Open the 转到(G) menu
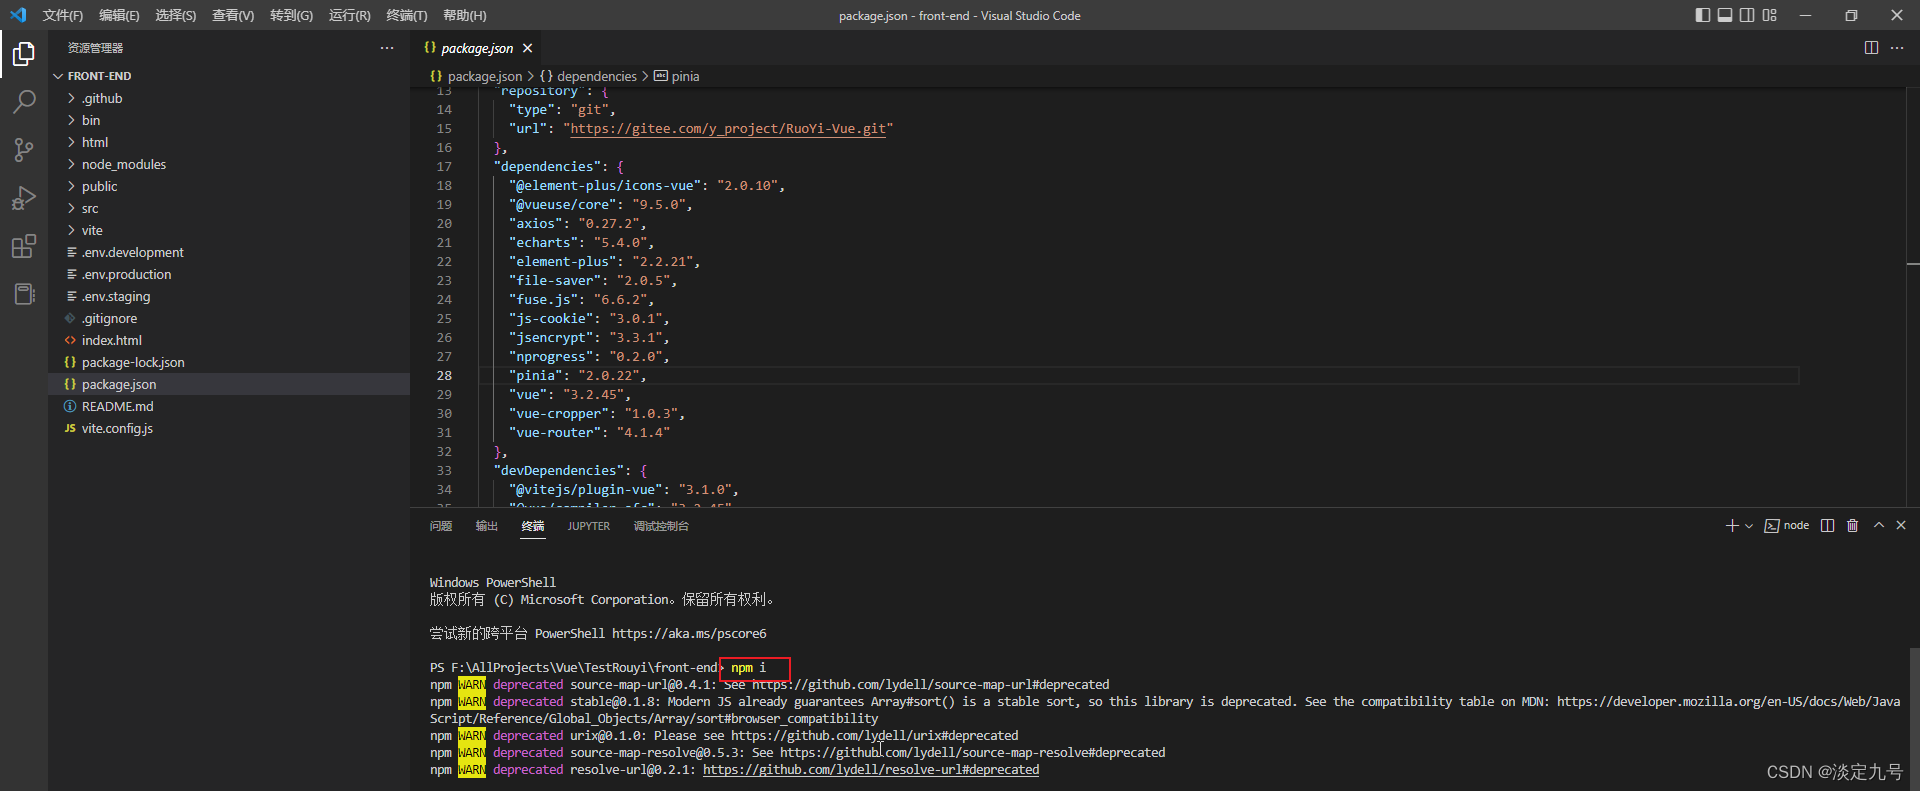Viewport: 1920px width, 791px height. pyautogui.click(x=291, y=15)
